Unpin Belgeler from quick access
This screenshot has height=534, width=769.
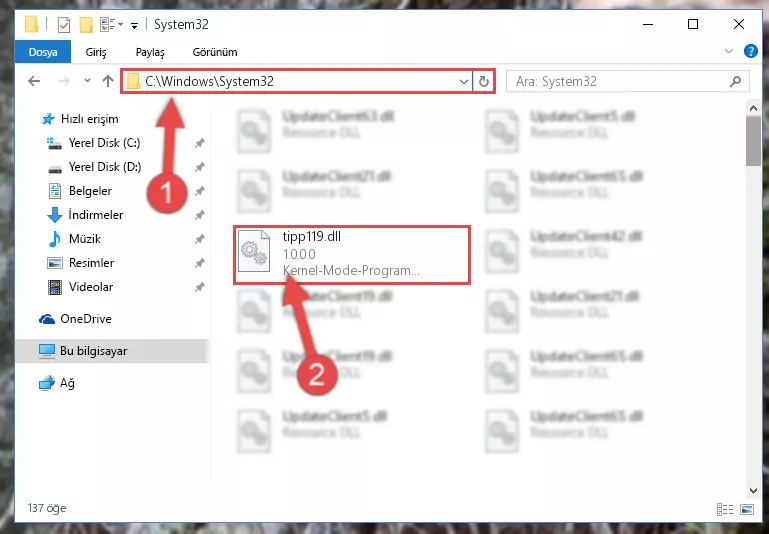pos(199,191)
